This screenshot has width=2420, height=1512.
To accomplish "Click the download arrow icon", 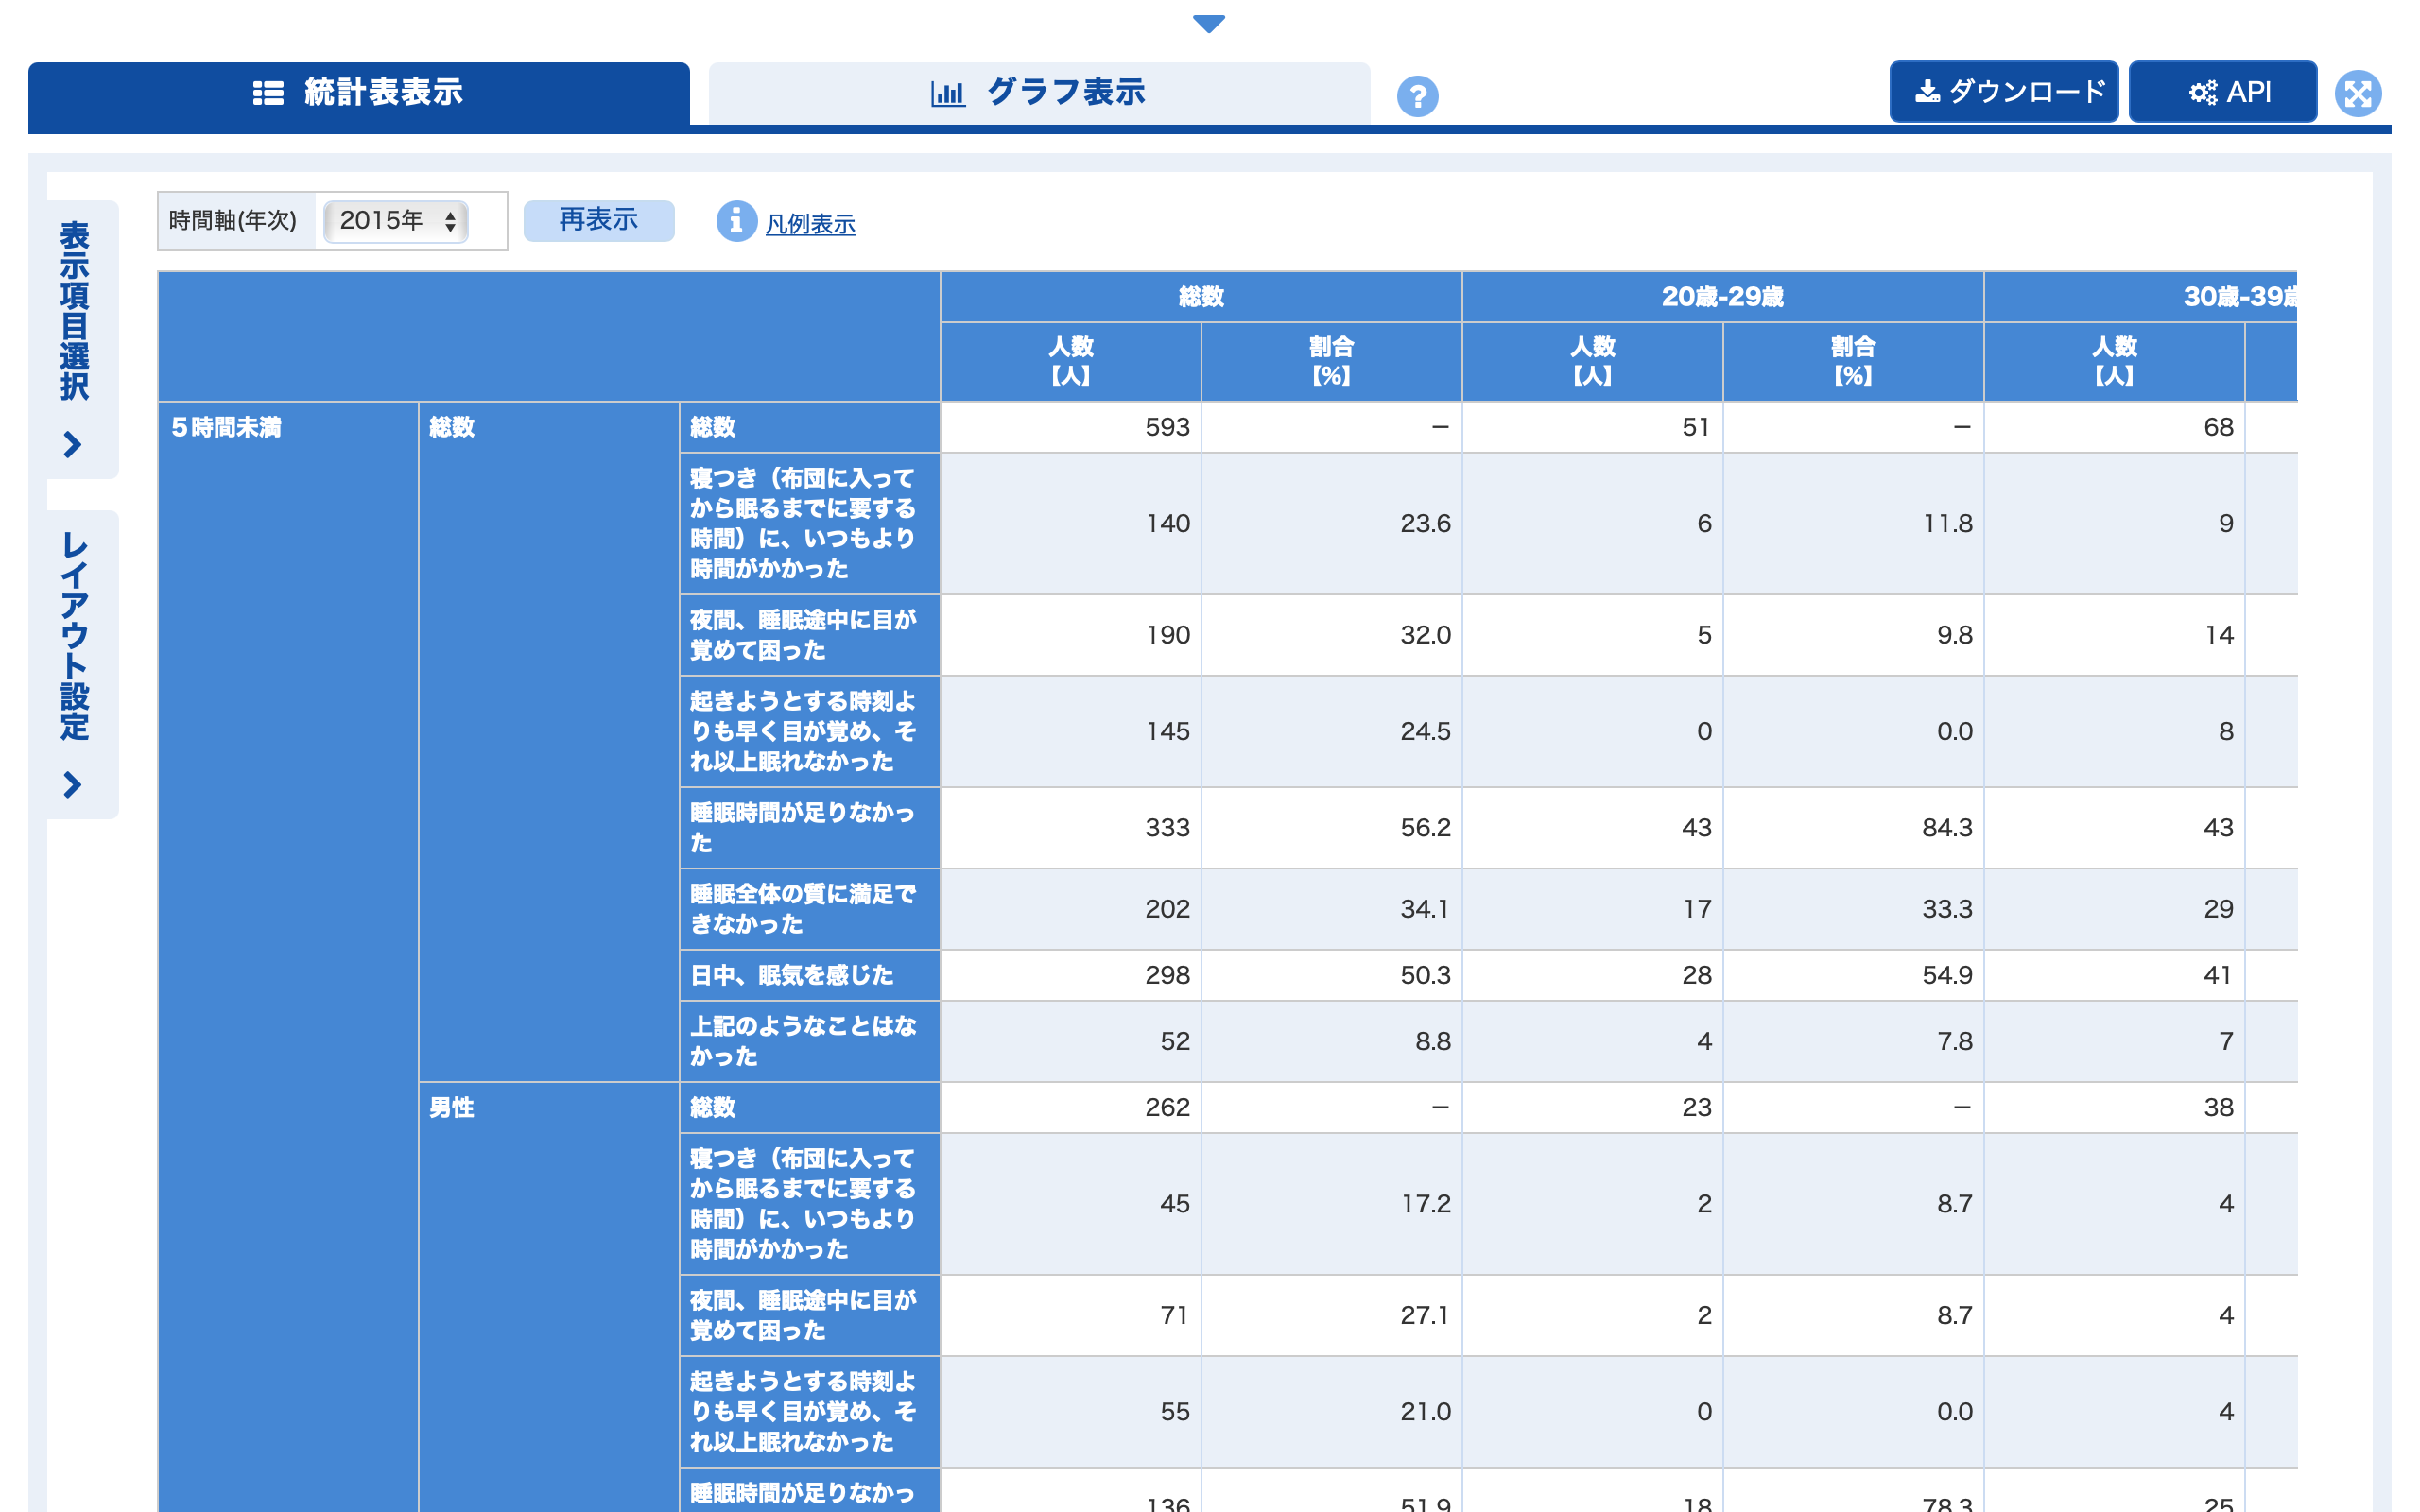I will [1927, 92].
